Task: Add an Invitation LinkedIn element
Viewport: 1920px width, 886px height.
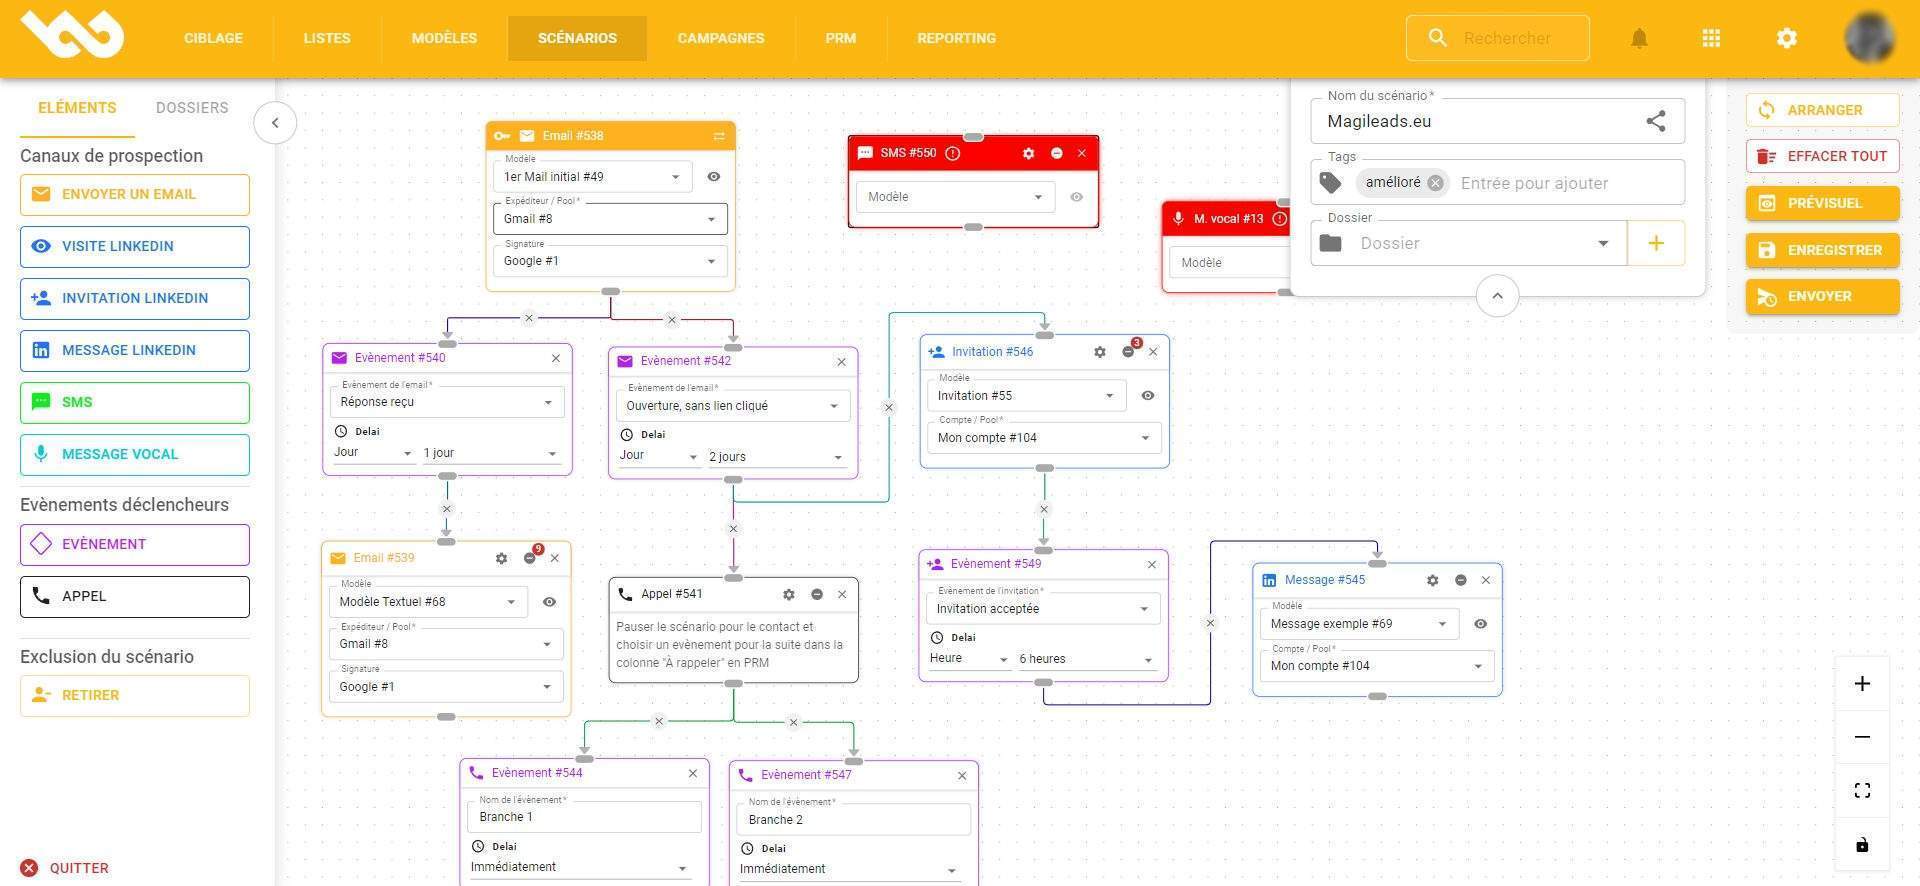Action: point(135,298)
